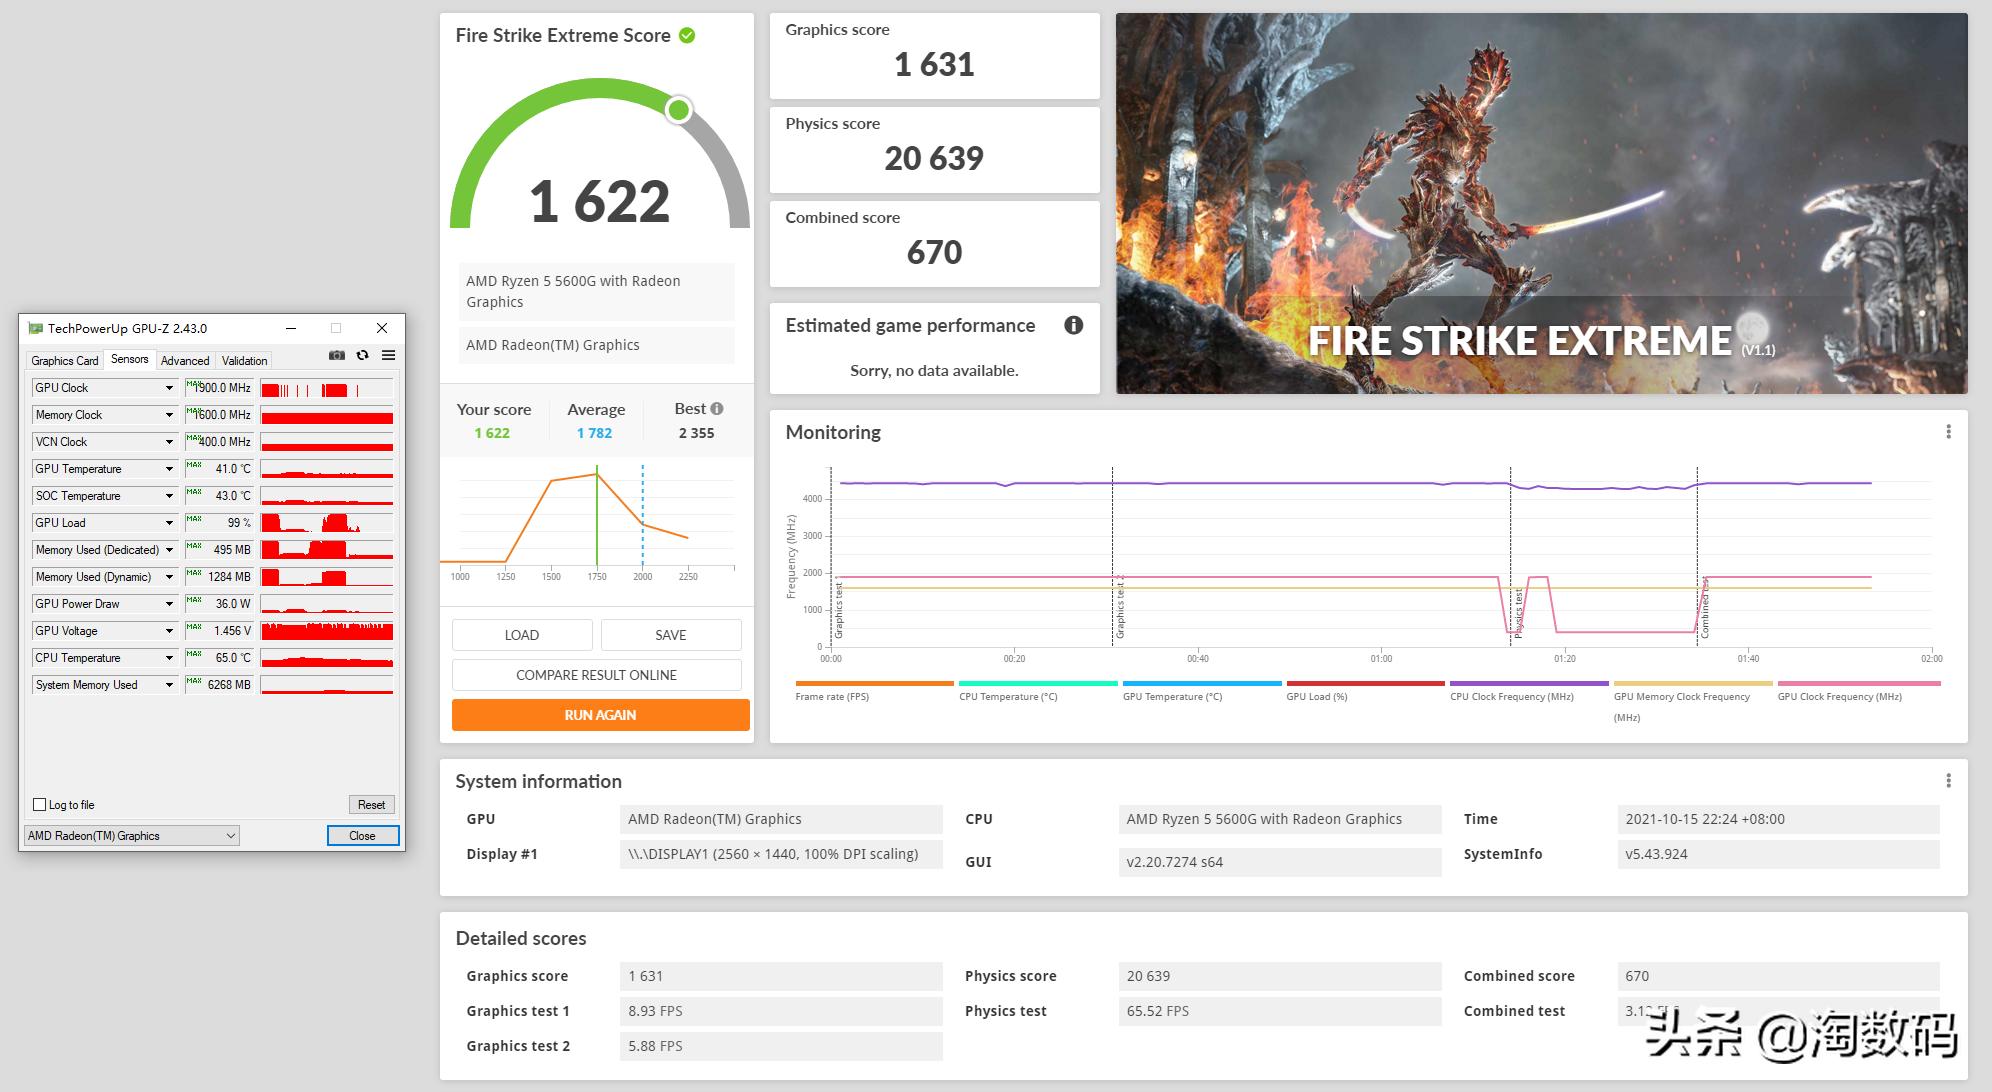Switch to the Graphics Card tab

pyautogui.click(x=65, y=361)
